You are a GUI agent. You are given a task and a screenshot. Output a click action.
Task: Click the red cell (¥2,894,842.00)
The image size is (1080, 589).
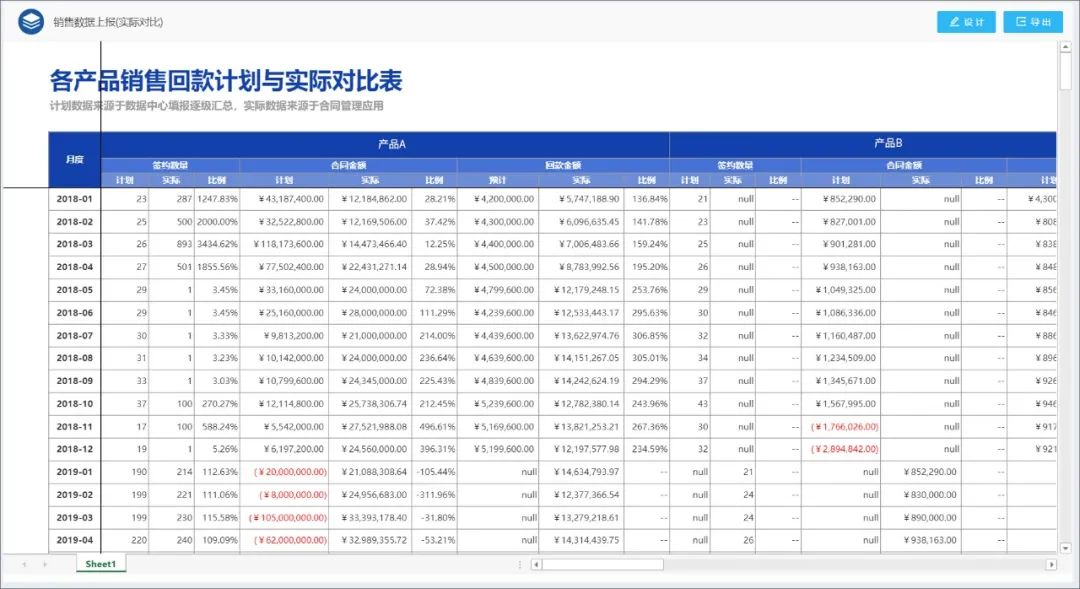point(840,449)
